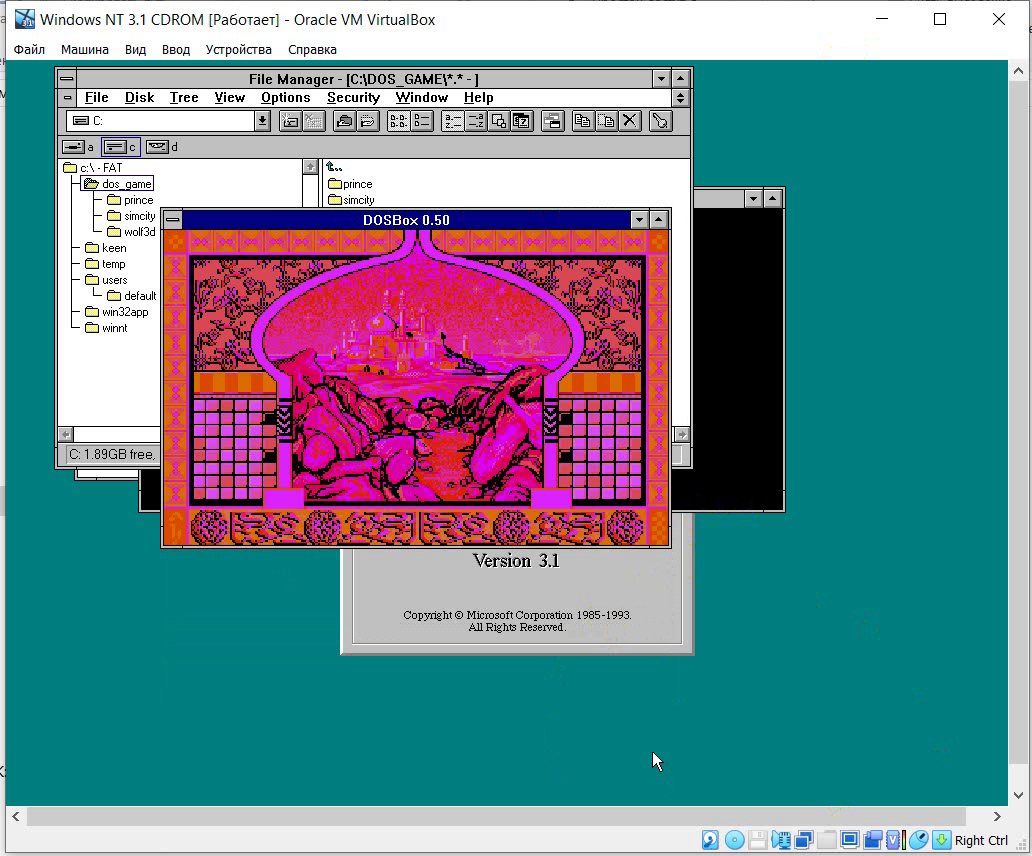
Task: Open File Manager's Help menu
Action: (478, 98)
